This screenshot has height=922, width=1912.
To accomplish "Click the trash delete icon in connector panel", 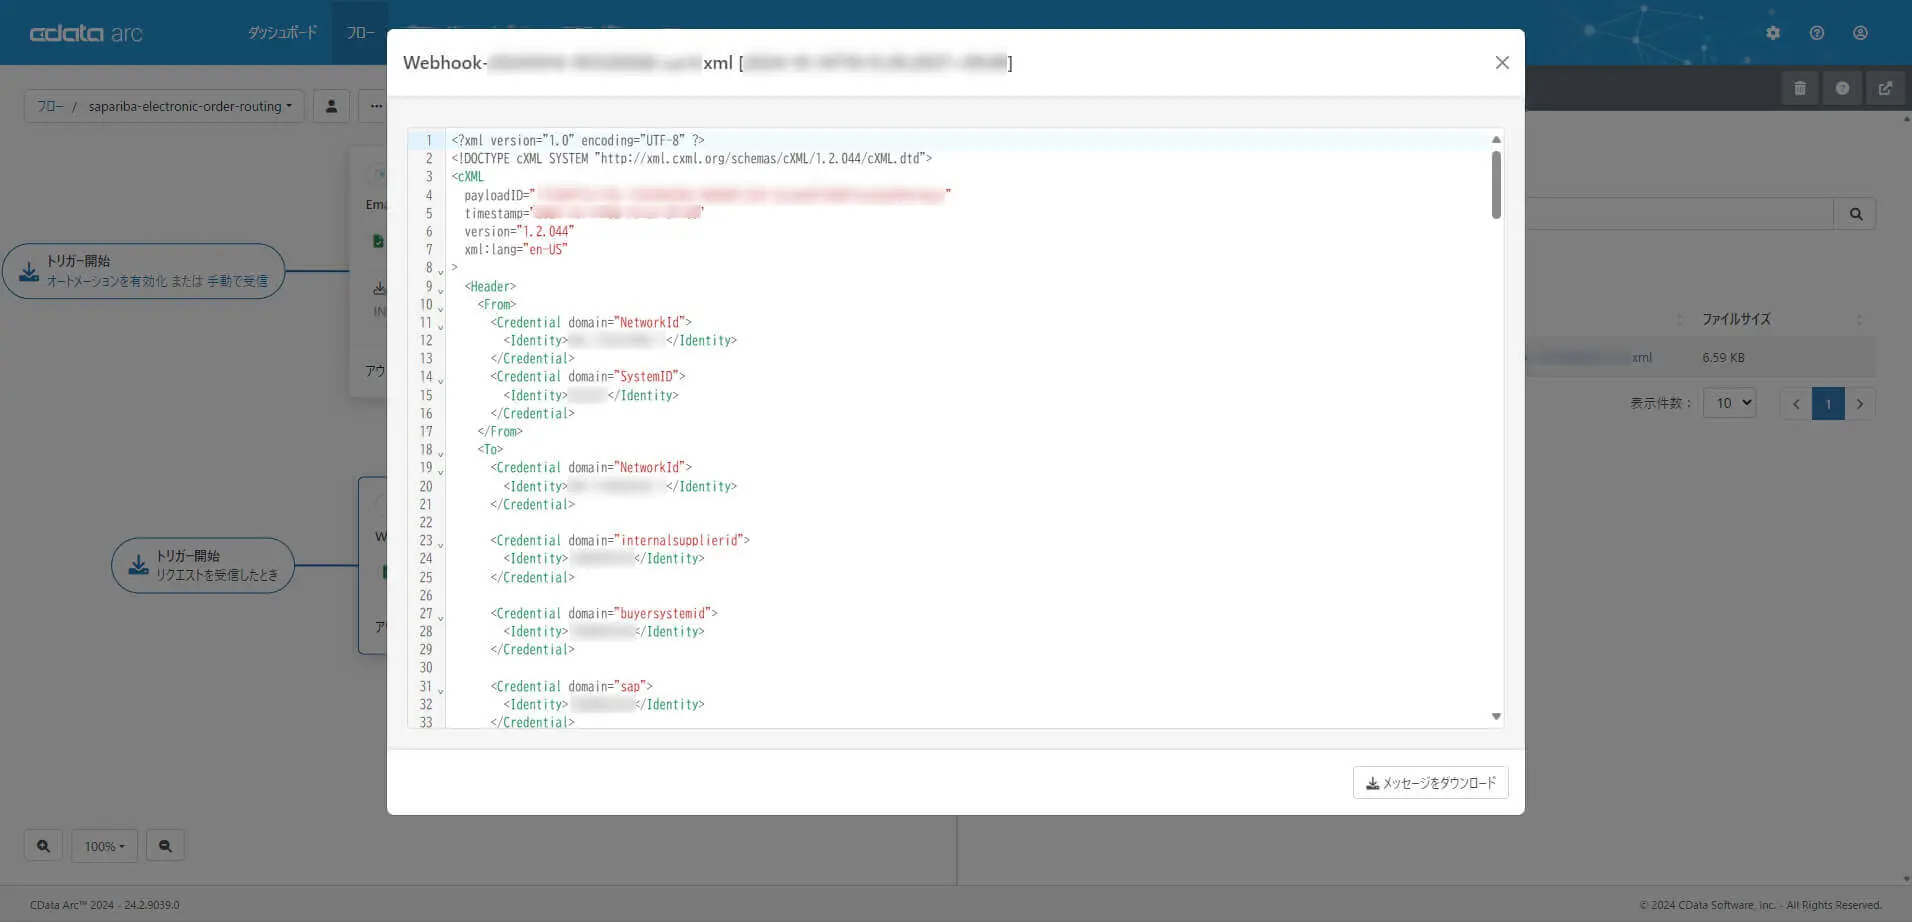I will [x=1800, y=88].
